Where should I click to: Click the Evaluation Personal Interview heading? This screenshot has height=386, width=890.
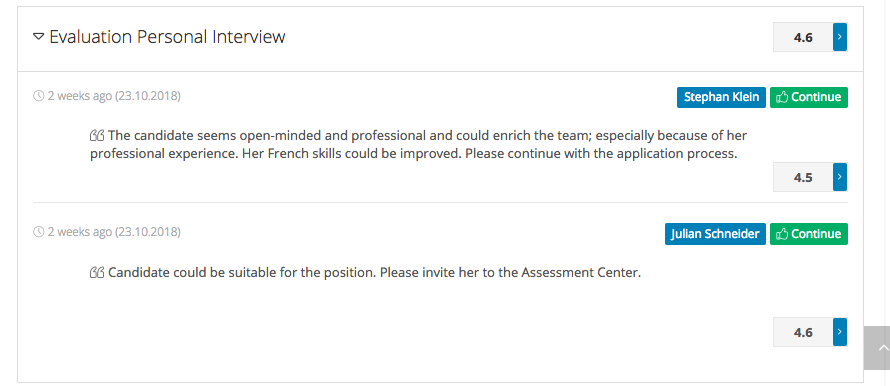pyautogui.click(x=167, y=37)
